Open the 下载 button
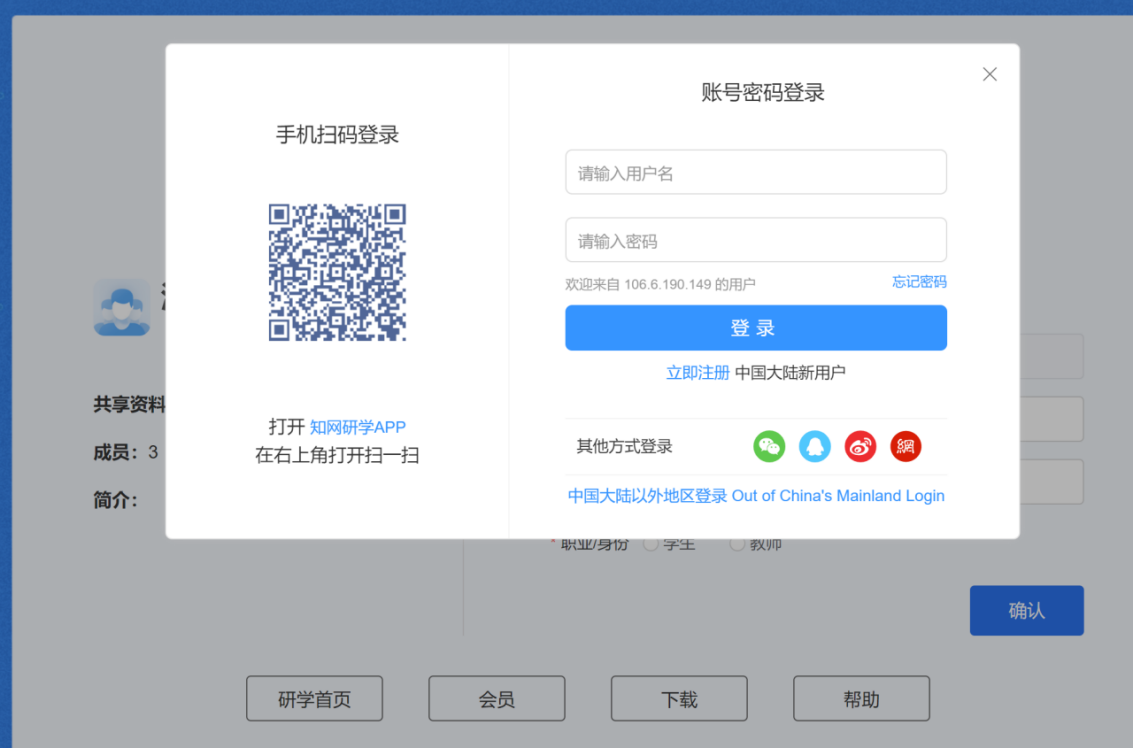 [x=679, y=699]
